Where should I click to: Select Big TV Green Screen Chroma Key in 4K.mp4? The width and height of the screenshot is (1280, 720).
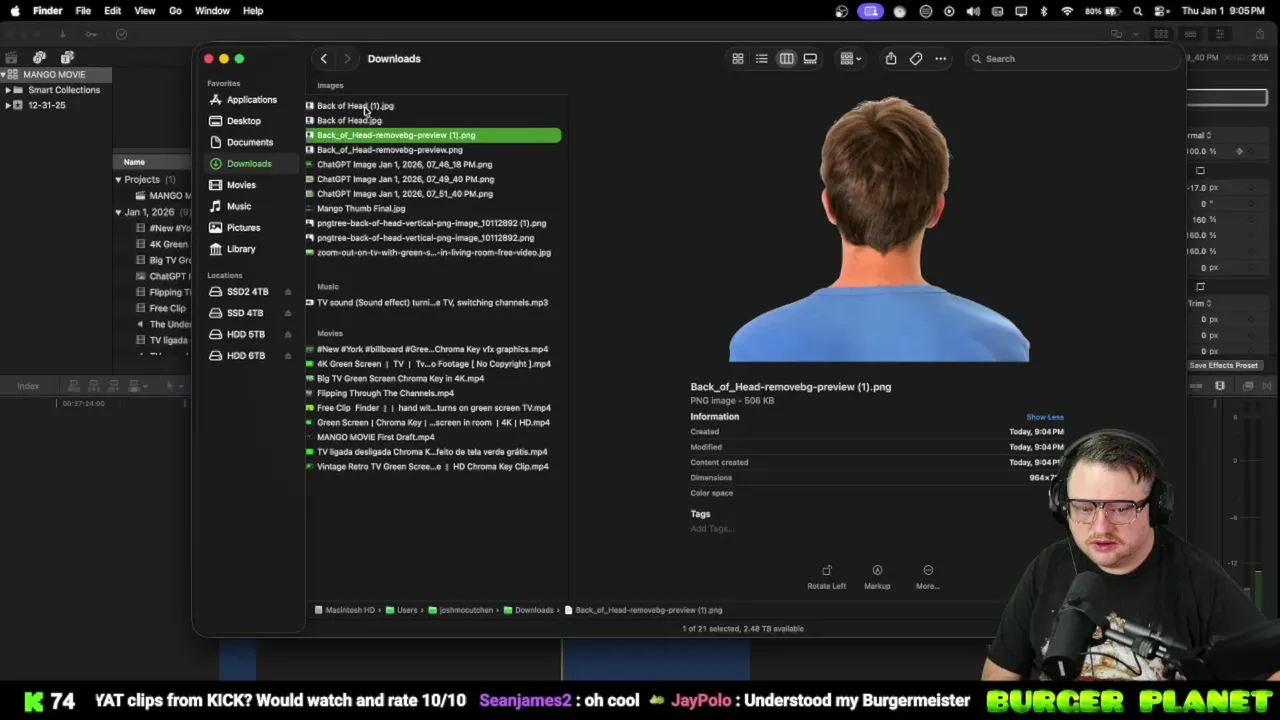400,379
